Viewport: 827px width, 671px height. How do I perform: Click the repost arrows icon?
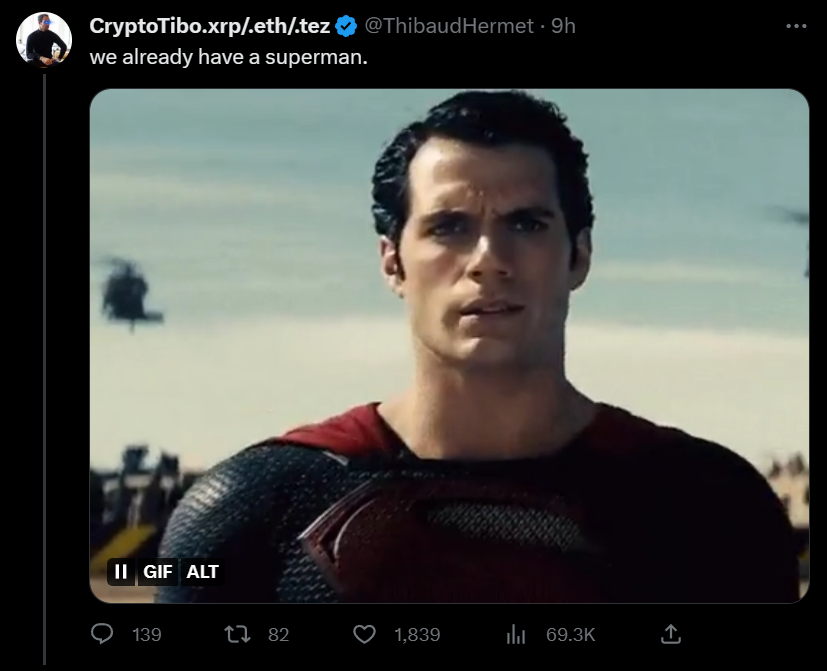[x=237, y=634]
